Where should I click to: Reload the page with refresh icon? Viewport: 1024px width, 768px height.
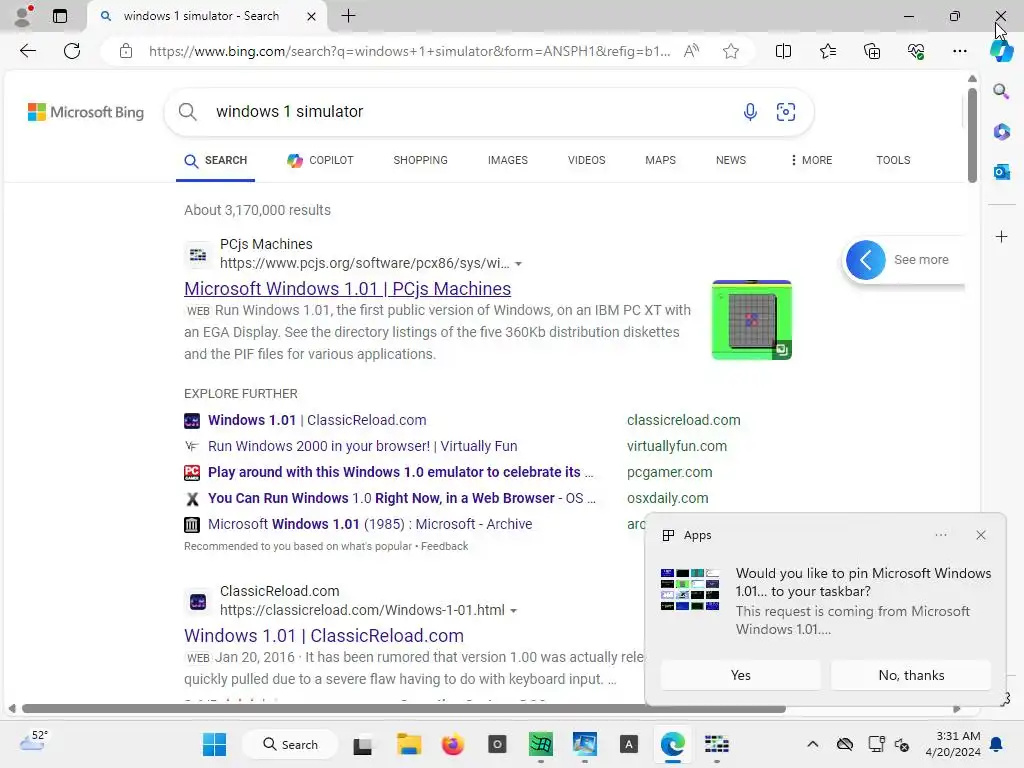click(x=72, y=51)
